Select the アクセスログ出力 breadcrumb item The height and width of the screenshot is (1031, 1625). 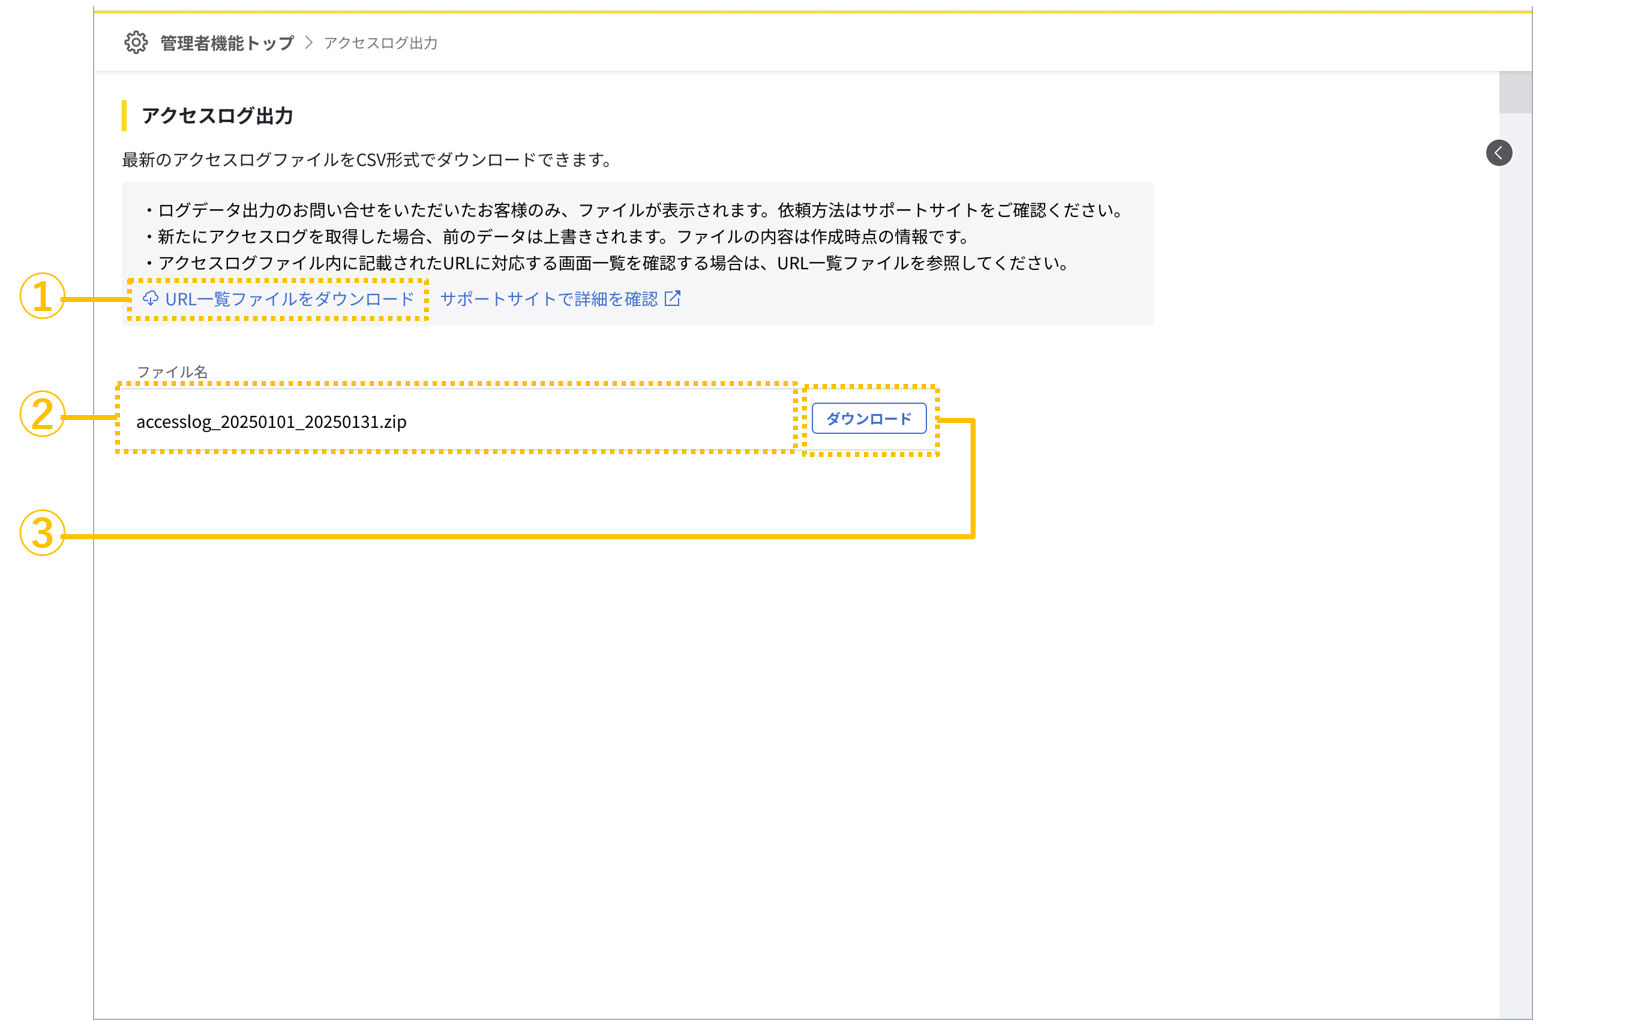(380, 42)
